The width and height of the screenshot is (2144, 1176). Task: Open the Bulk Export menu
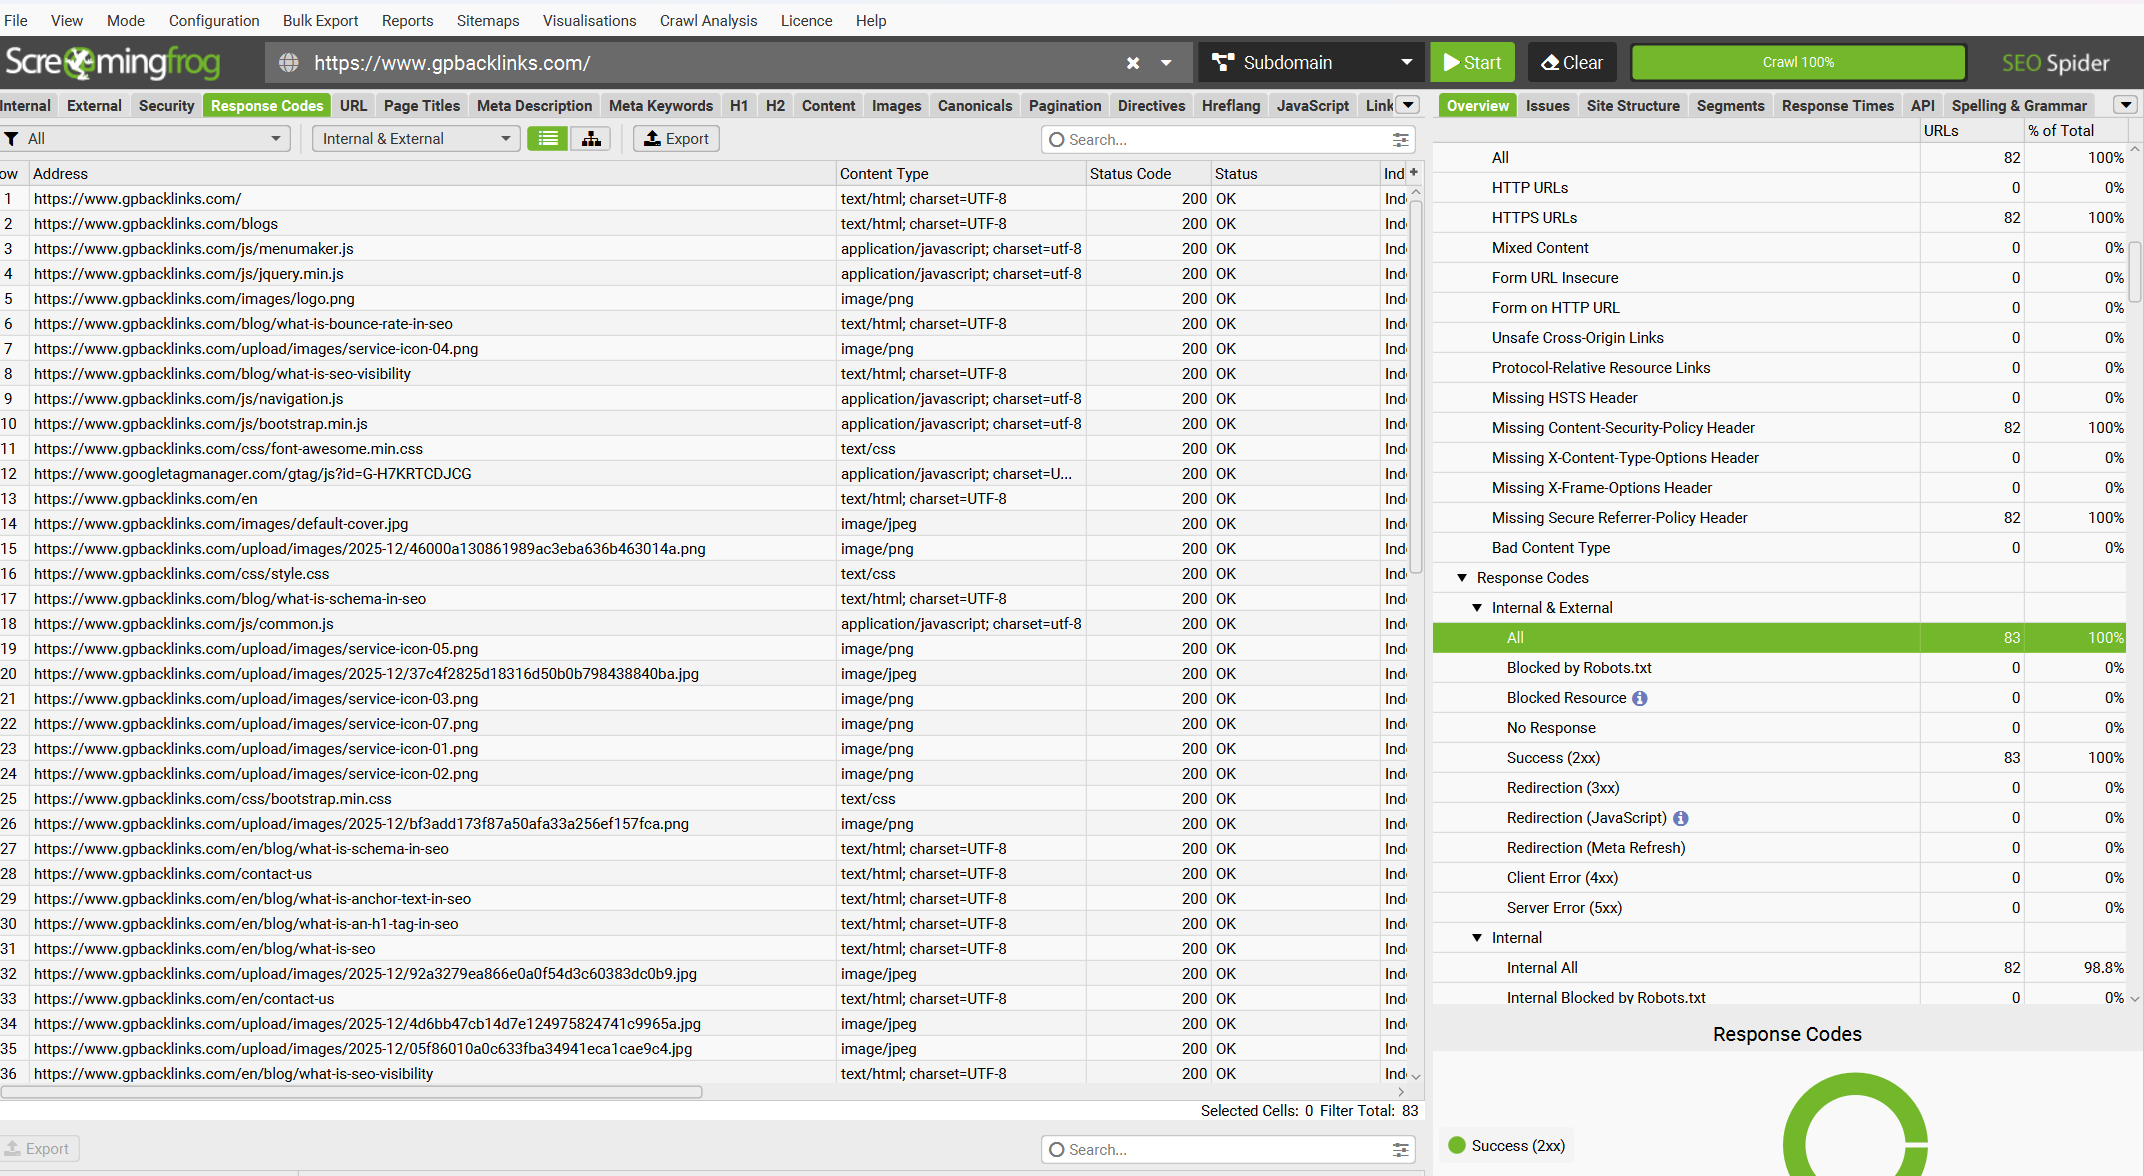[x=320, y=21]
